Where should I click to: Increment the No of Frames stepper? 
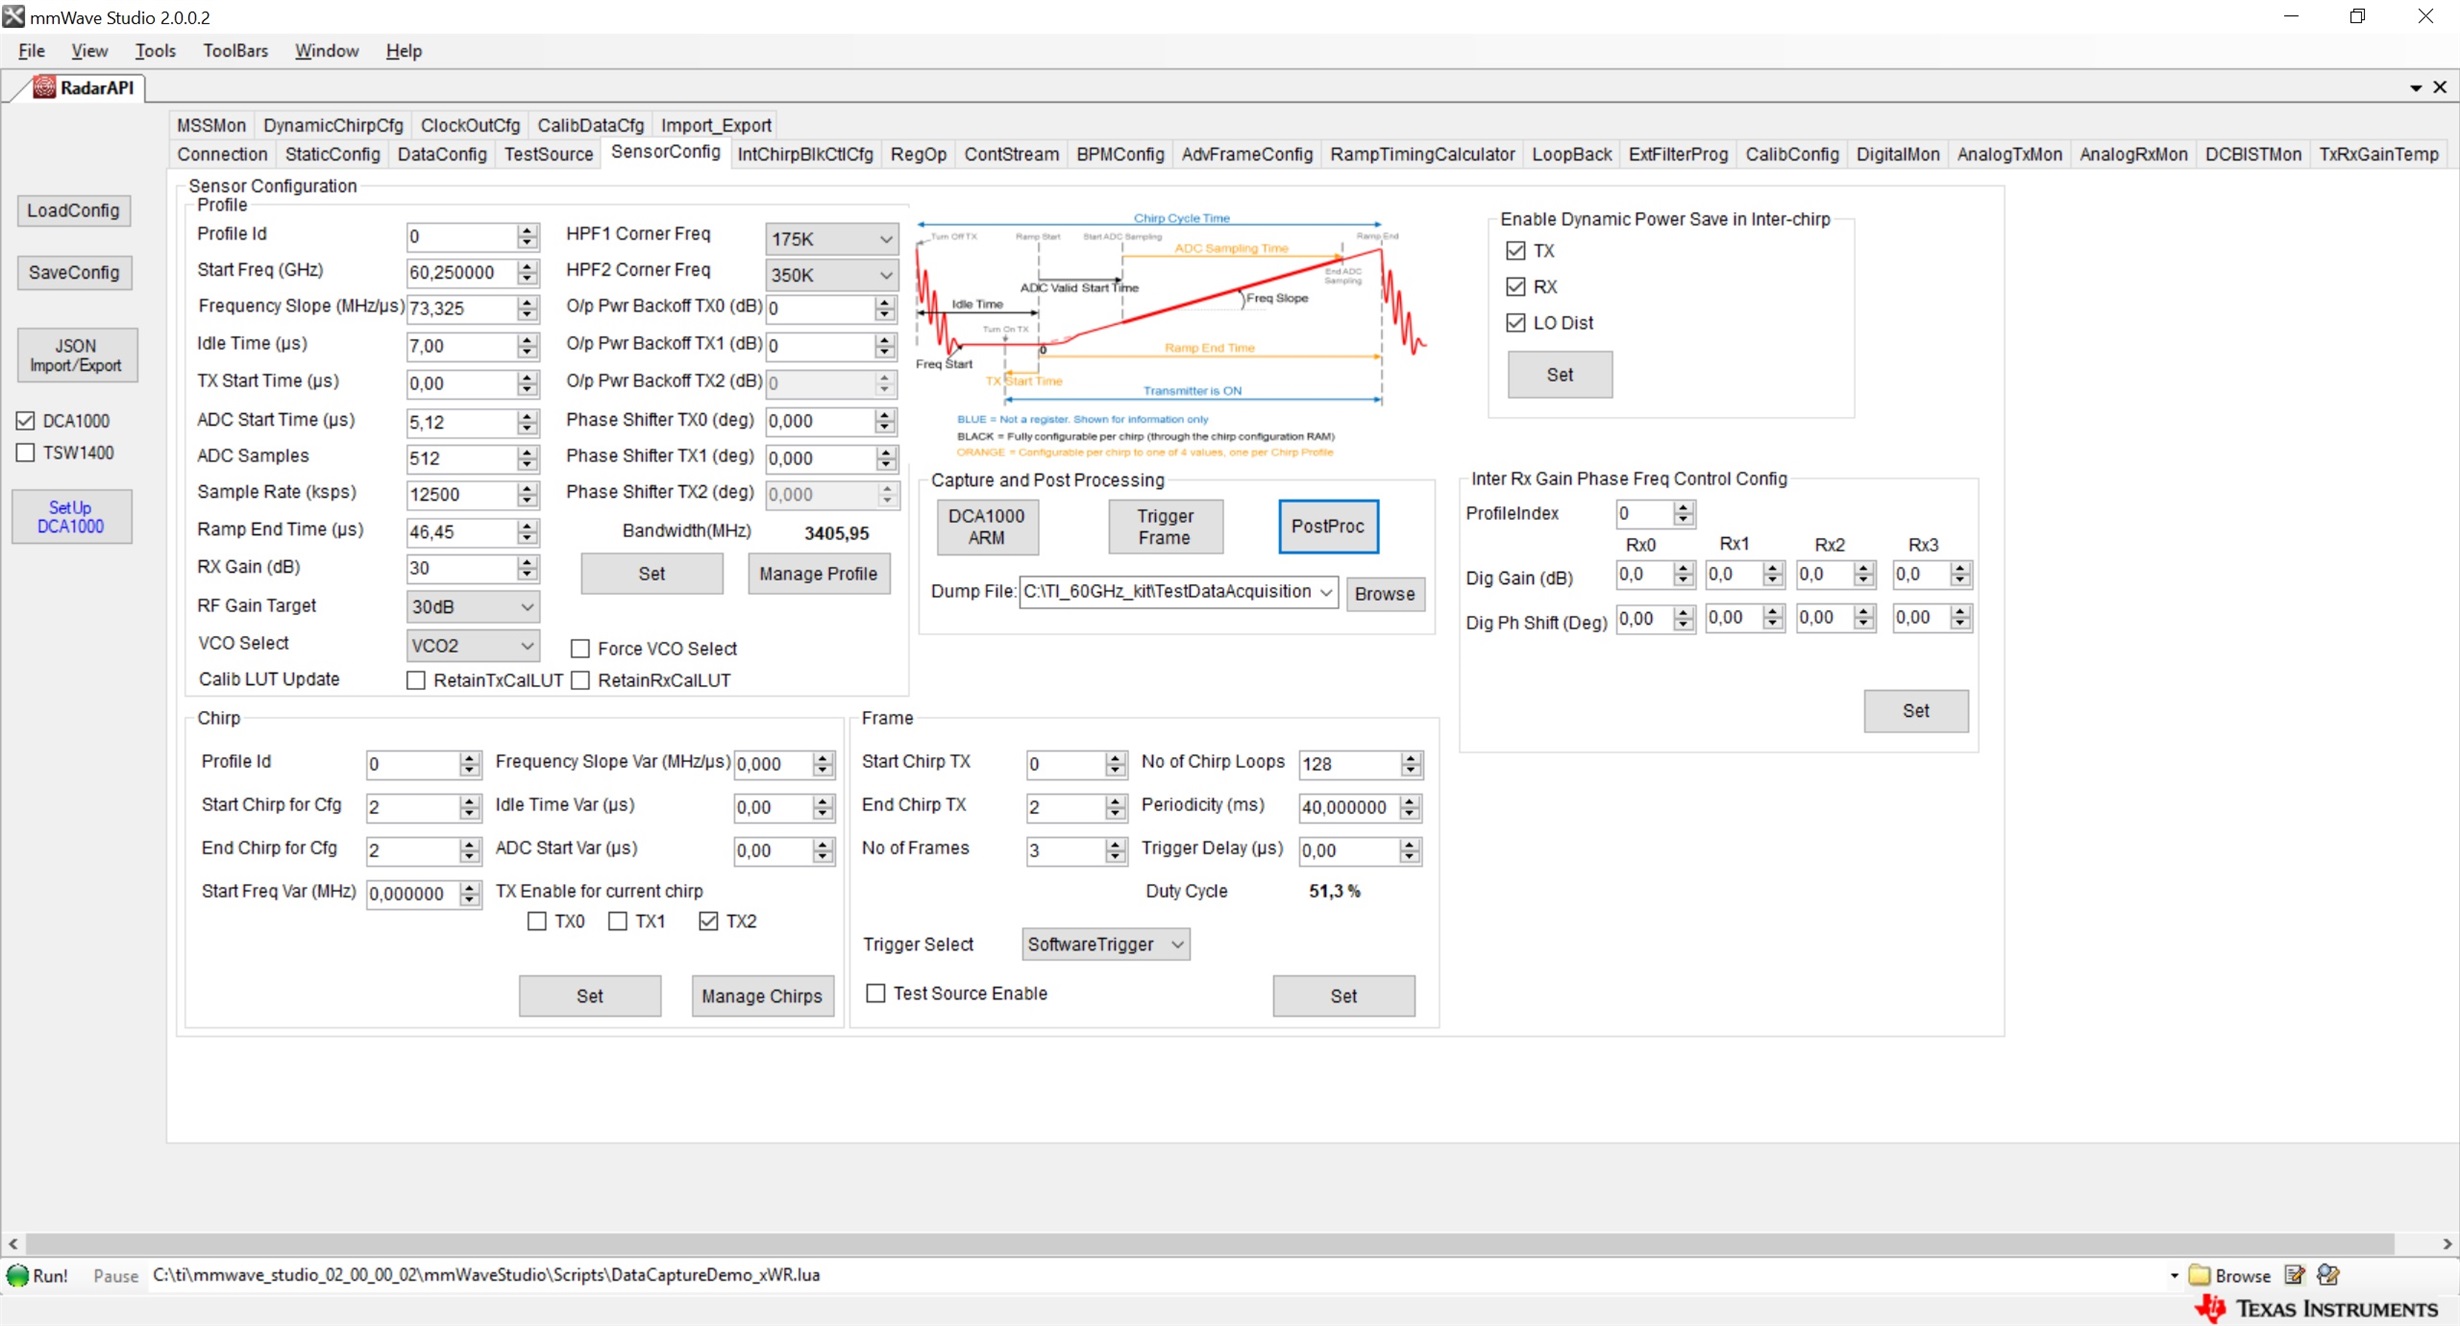(x=1116, y=845)
